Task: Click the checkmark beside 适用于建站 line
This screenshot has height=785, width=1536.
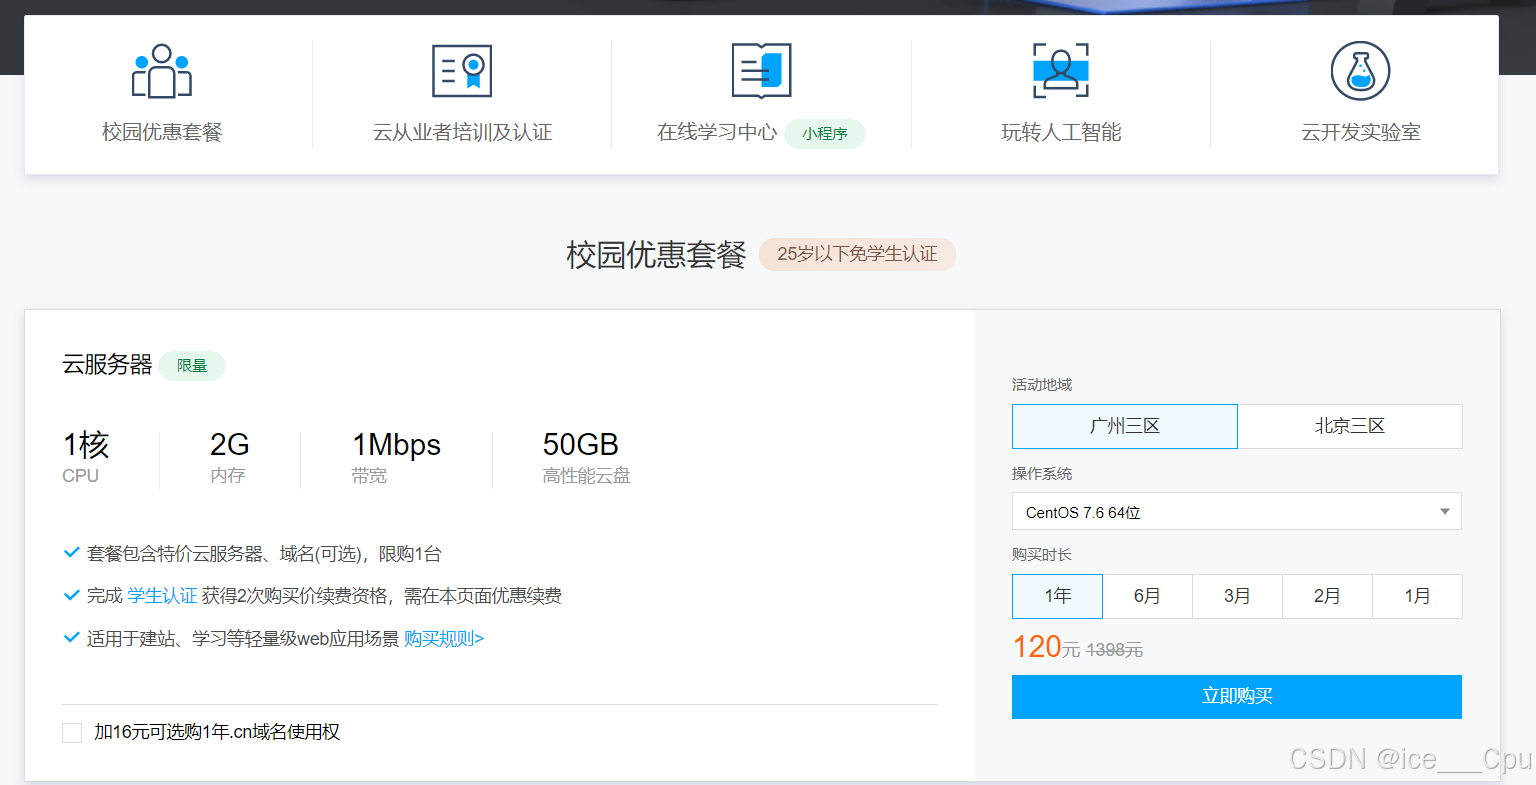Action: click(x=71, y=637)
